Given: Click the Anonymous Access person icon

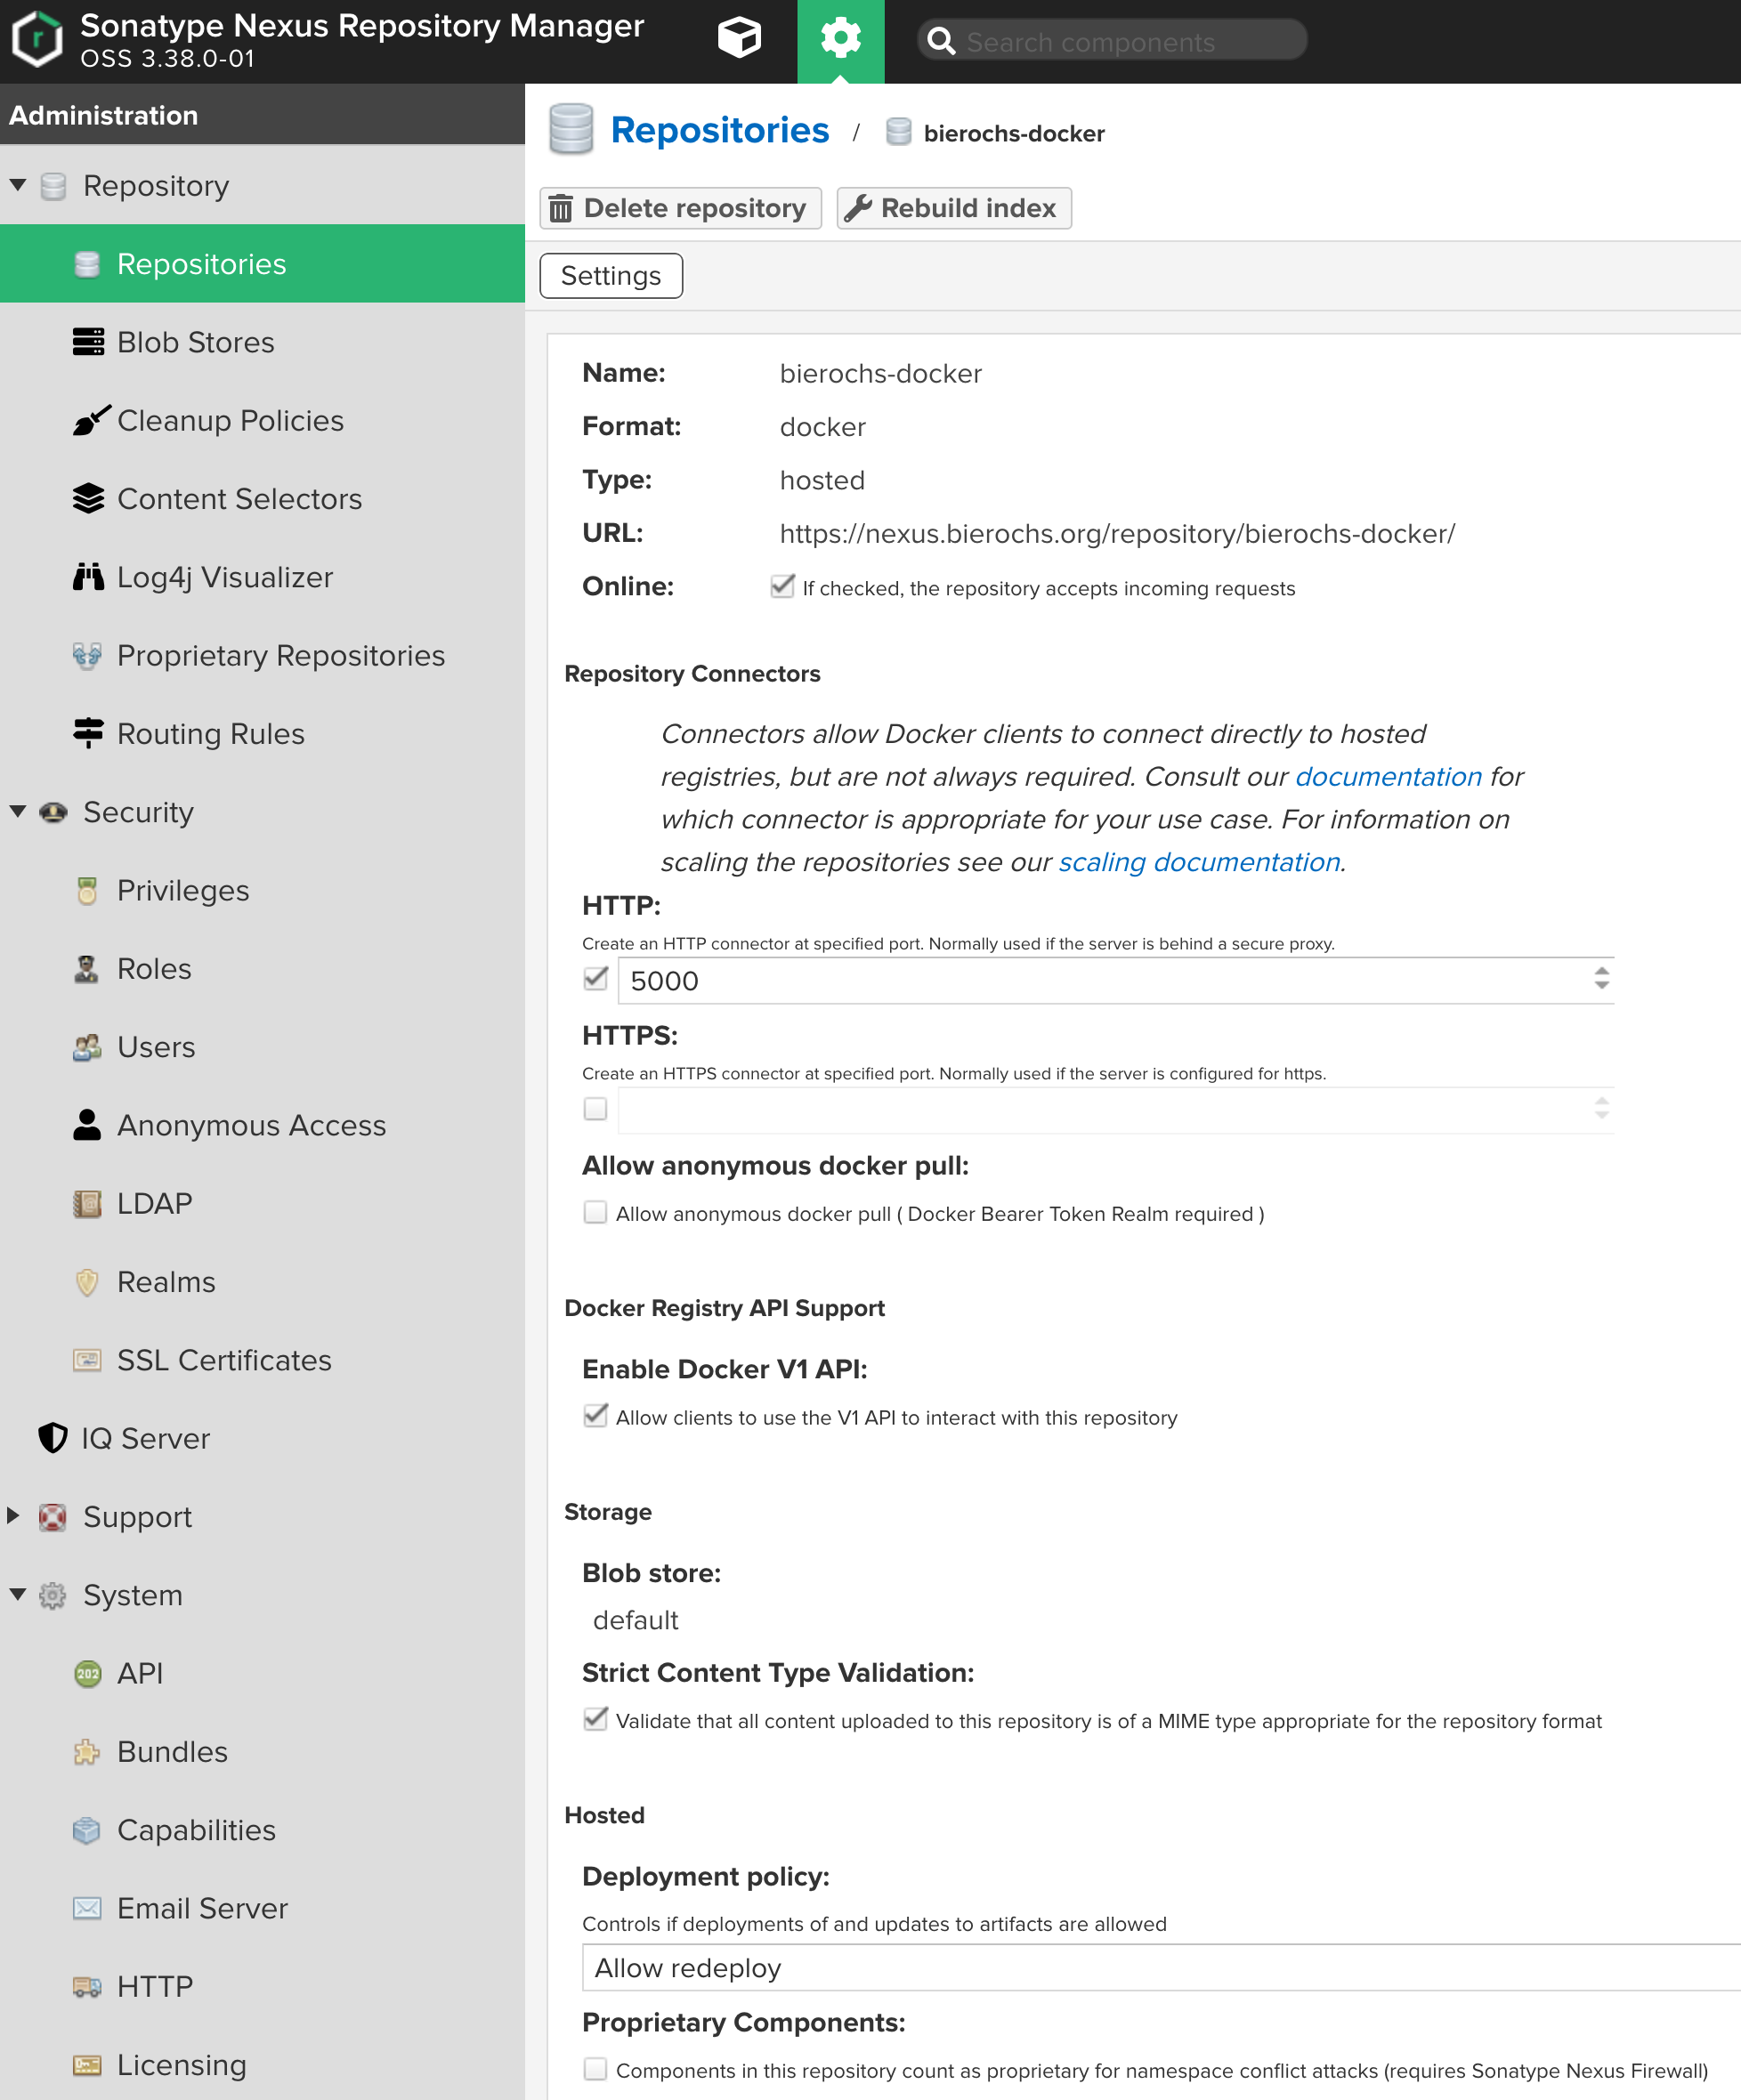Looking at the screenshot, I should pos(87,1125).
